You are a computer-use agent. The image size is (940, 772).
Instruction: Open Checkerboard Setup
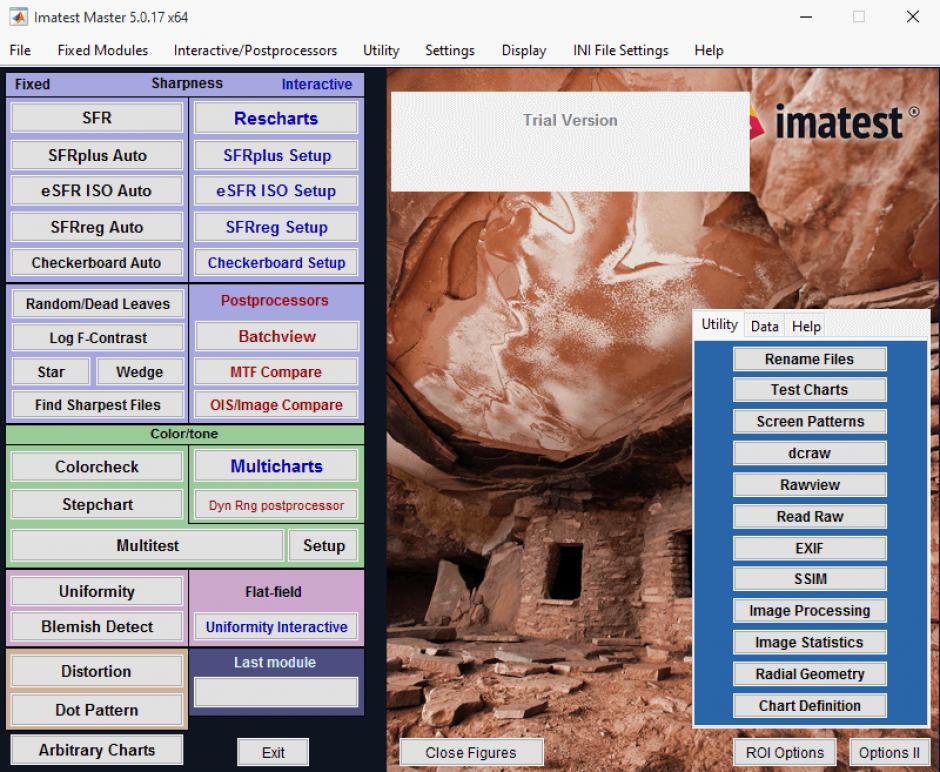276,263
